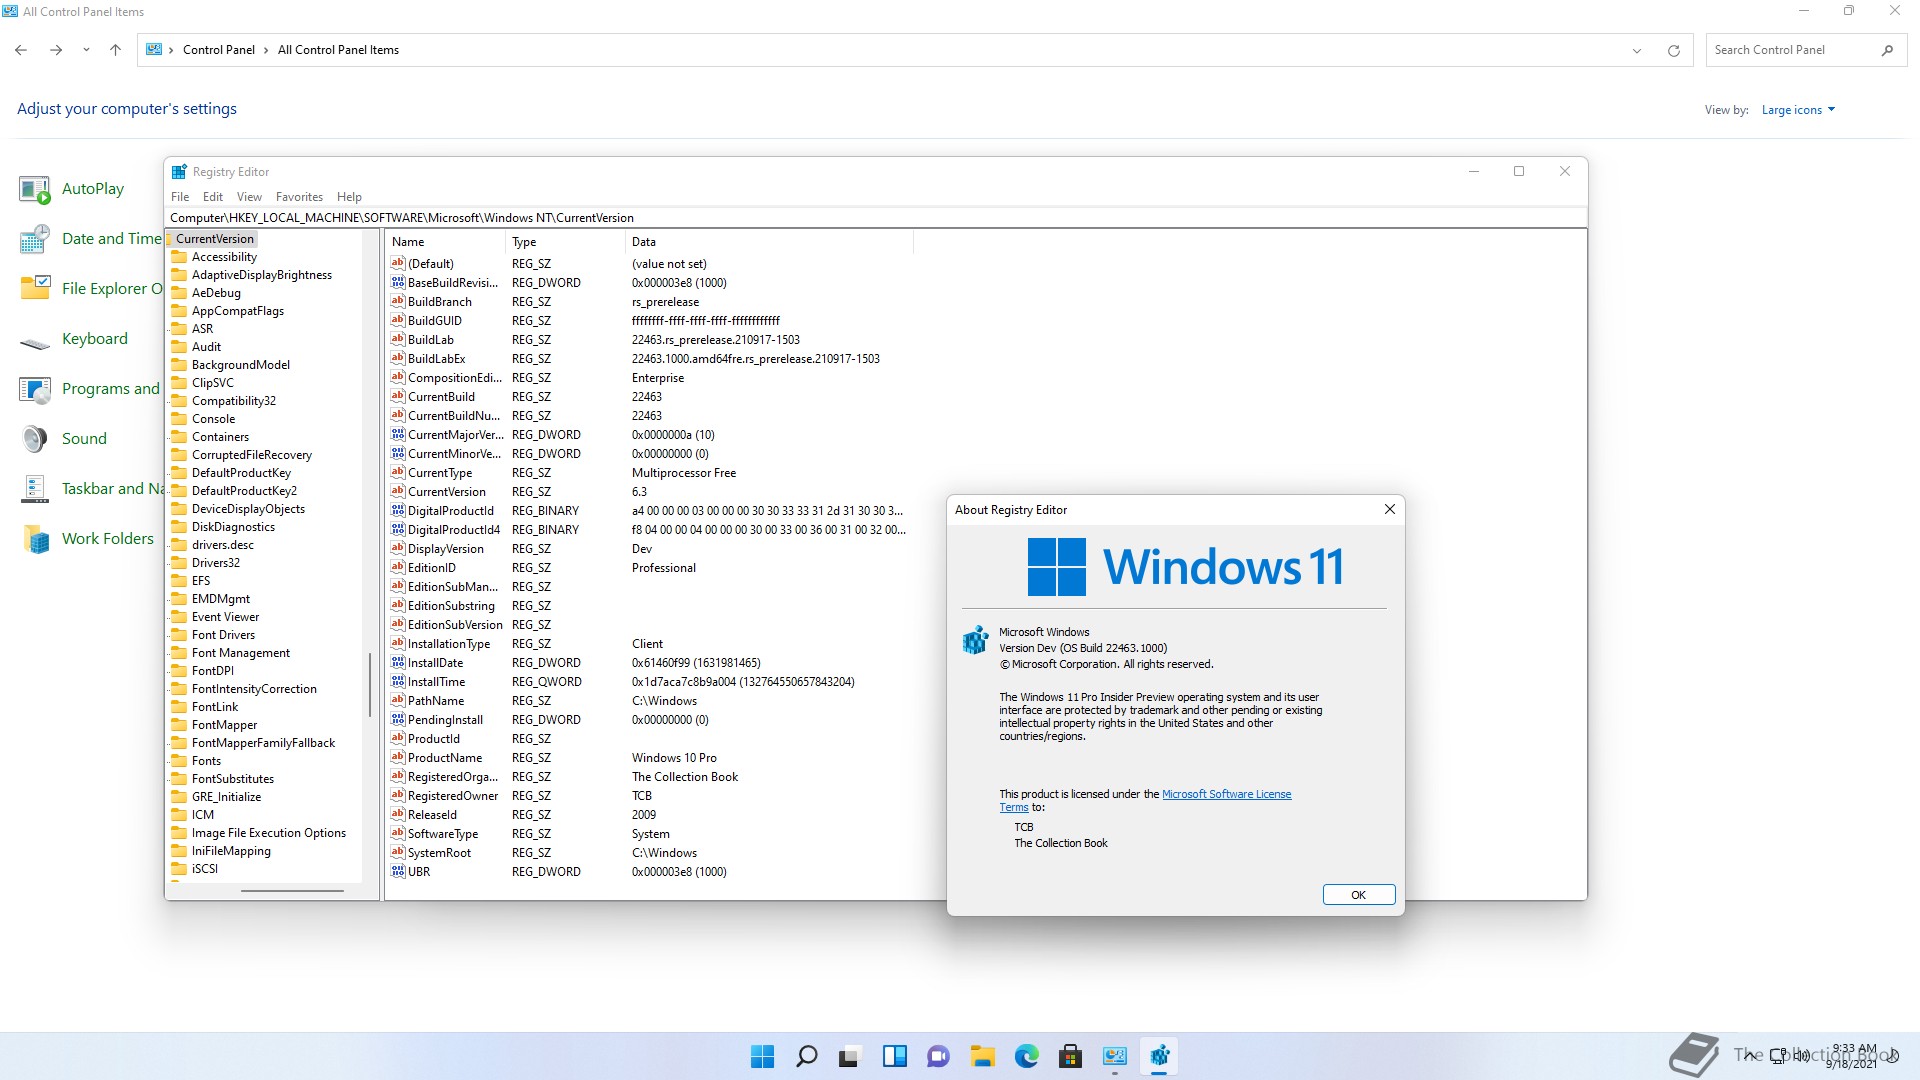
Task: Open AutoPlay icon in Control Panel
Action: tap(34, 189)
